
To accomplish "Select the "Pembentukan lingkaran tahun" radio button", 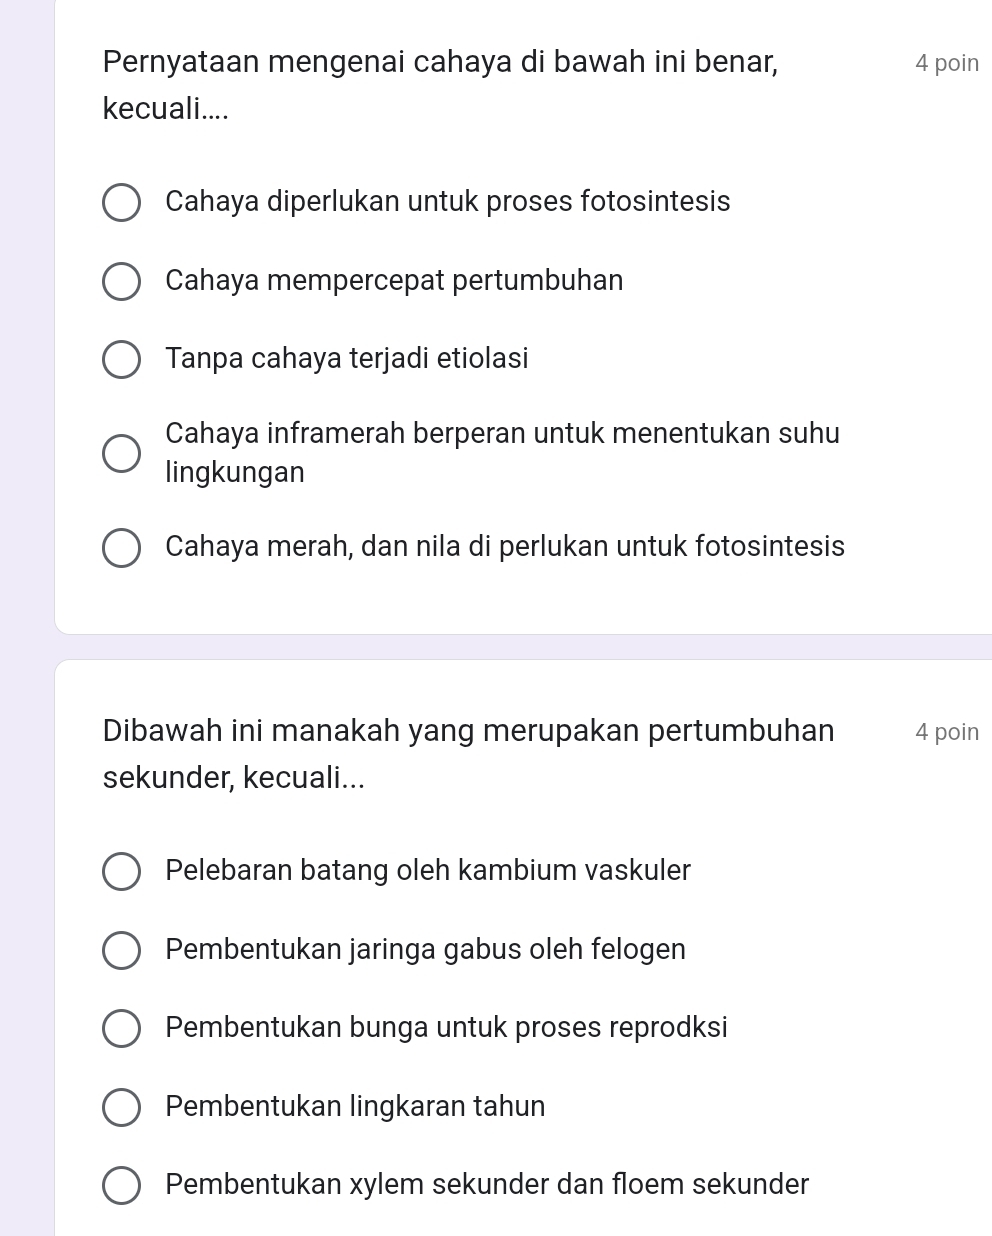I will [122, 1107].
